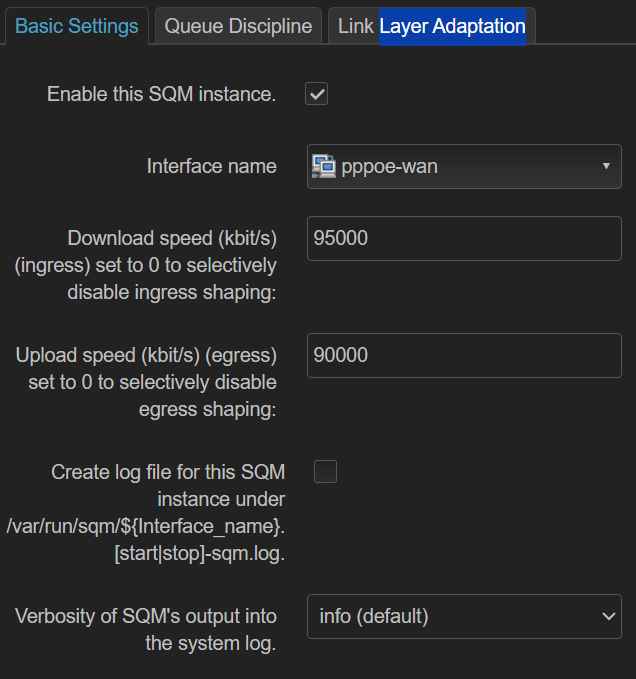This screenshot has width=636, height=679.
Task: Click the 'Enable this SQM instance.' label
Action: 161,94
